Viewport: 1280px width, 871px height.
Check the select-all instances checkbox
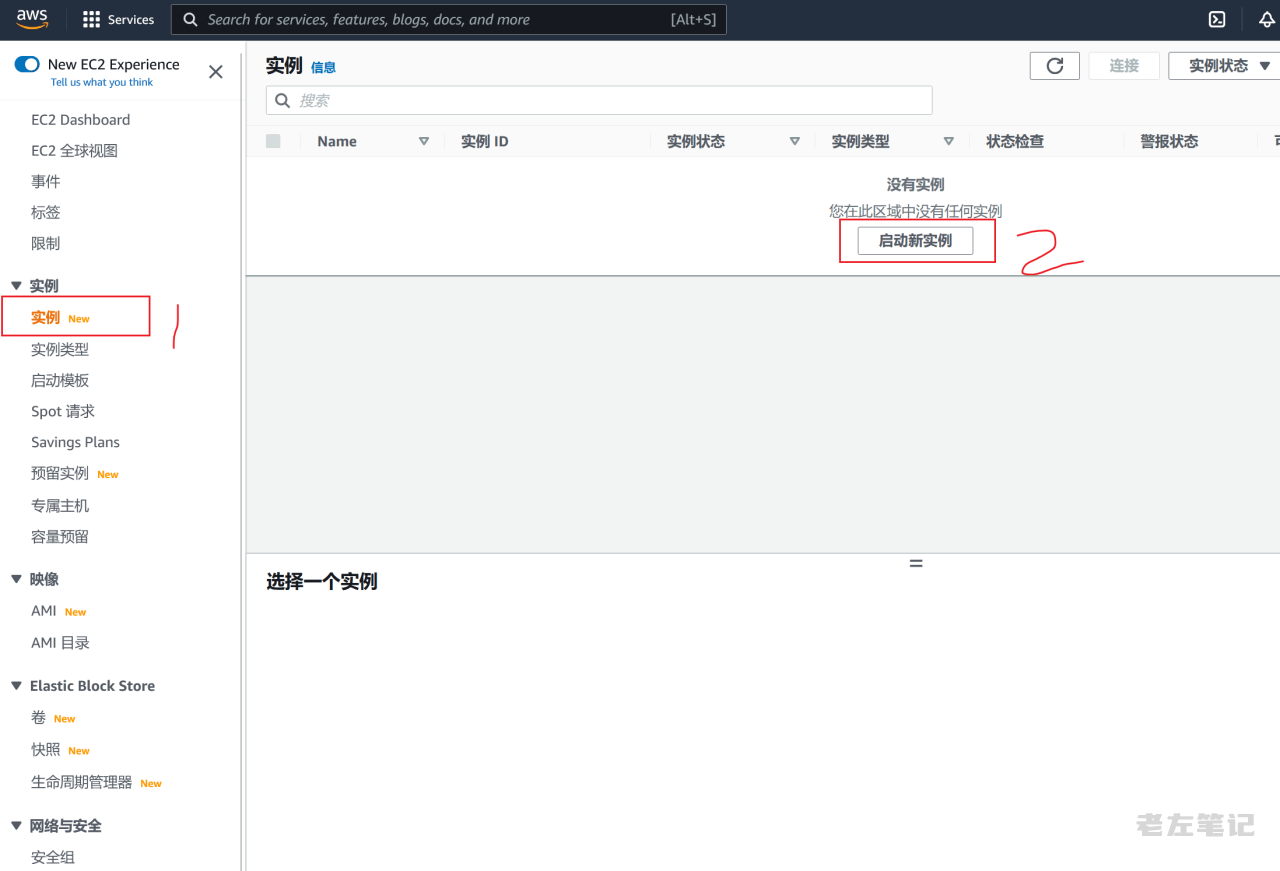[x=273, y=141]
